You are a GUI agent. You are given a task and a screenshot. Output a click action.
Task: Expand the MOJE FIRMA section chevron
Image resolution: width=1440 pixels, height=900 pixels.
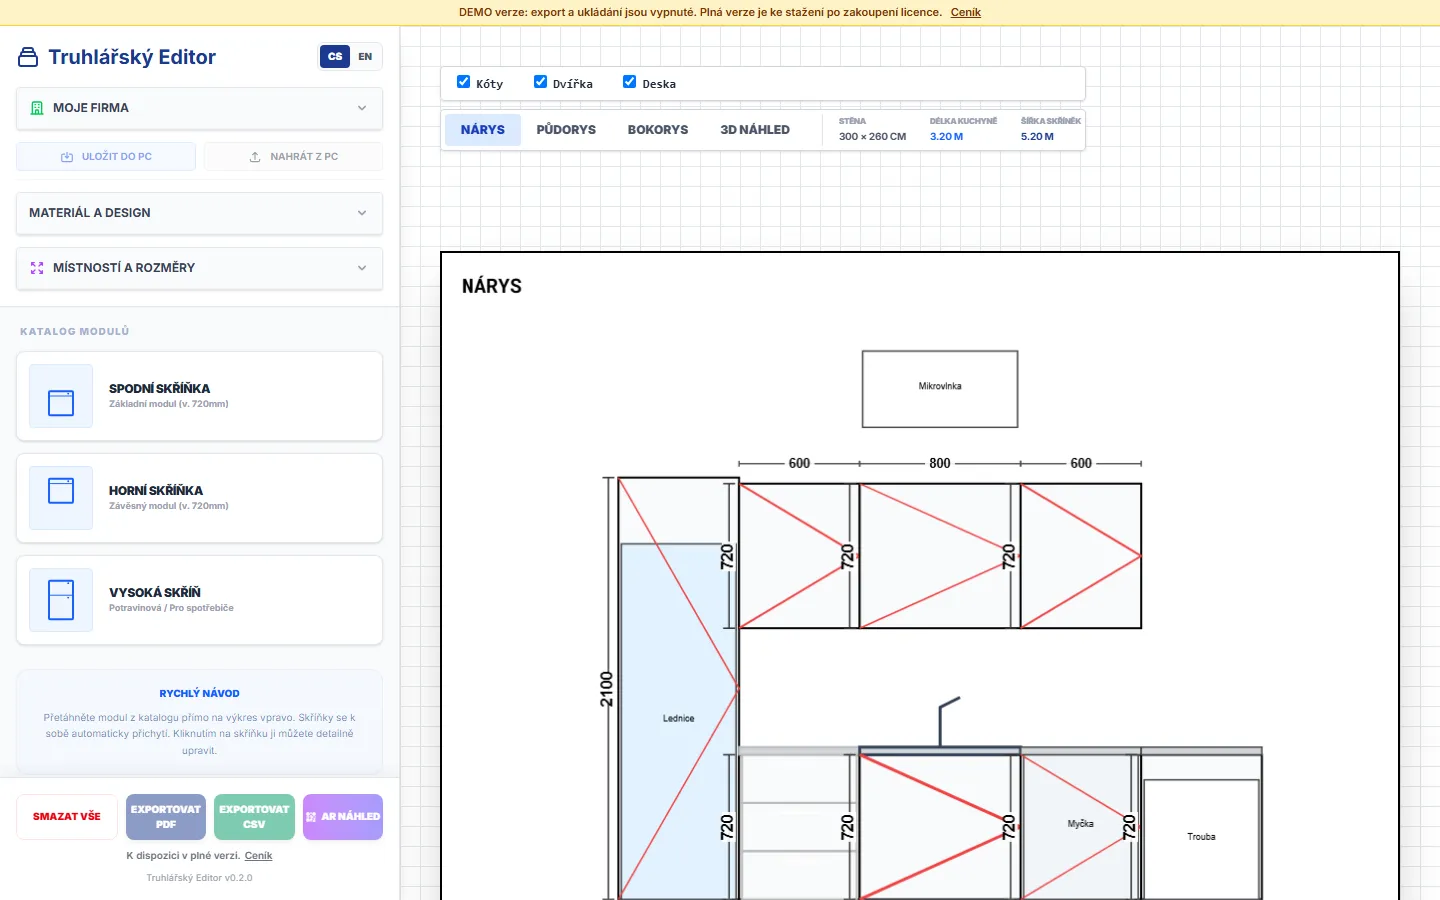(362, 108)
